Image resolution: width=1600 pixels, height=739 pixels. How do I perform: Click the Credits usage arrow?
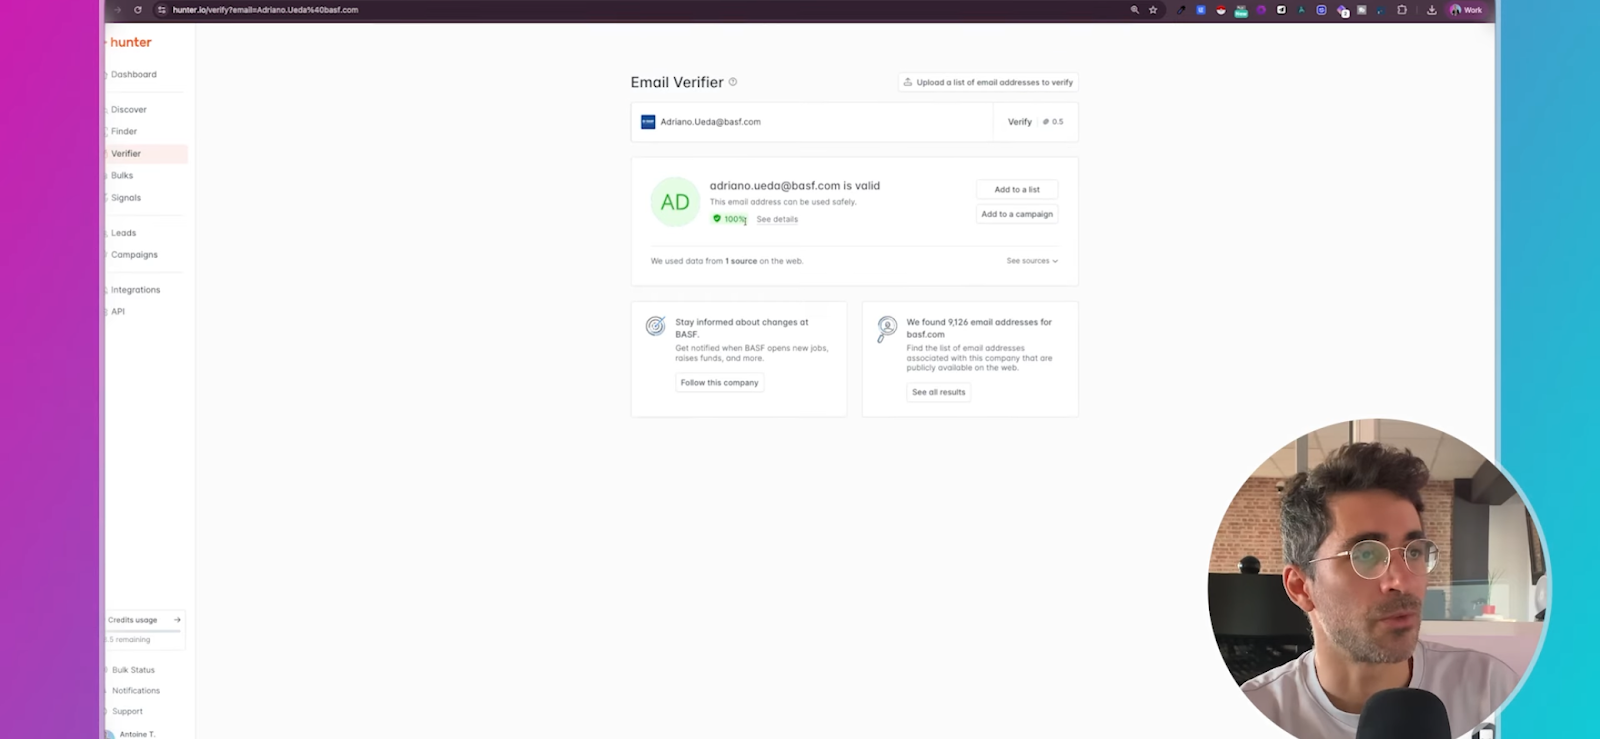click(177, 620)
